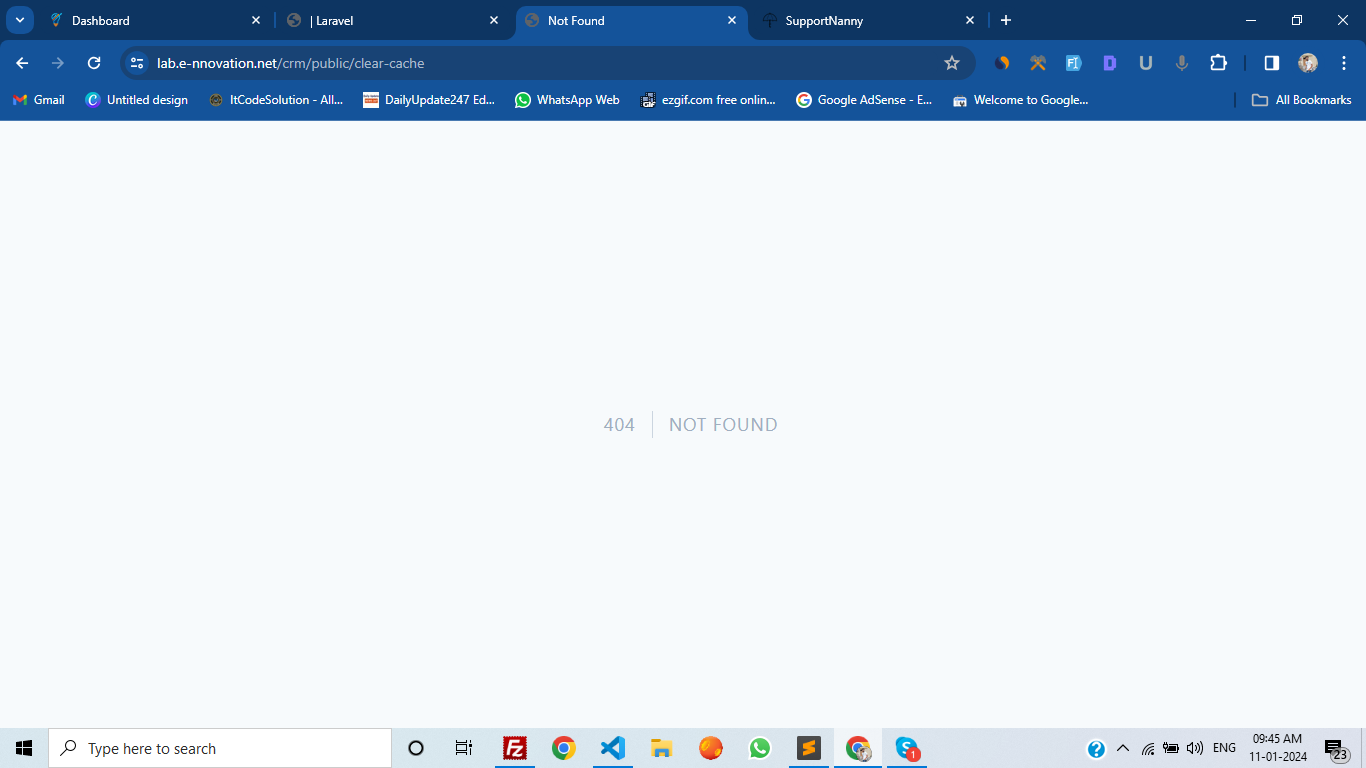Open WhatsApp from the taskbar
The width and height of the screenshot is (1366, 768).
[x=760, y=748]
